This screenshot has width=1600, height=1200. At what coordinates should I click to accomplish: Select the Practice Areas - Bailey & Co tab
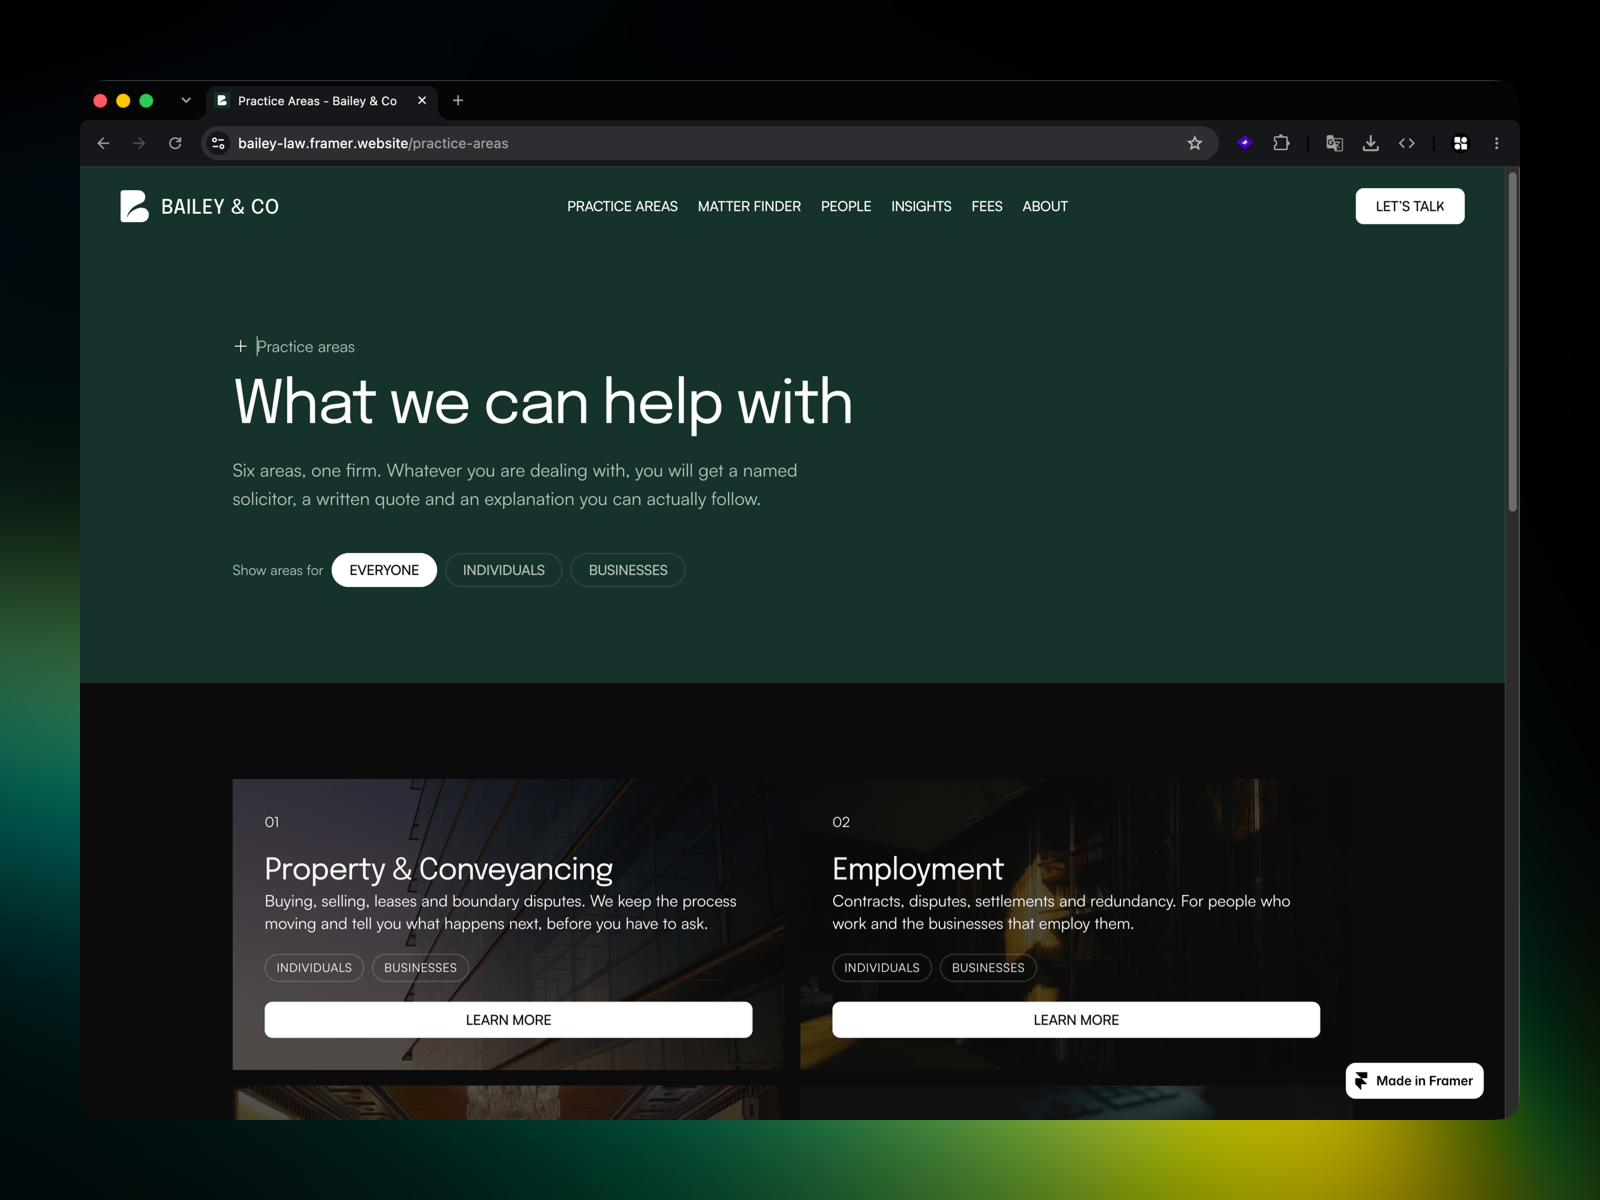(322, 100)
